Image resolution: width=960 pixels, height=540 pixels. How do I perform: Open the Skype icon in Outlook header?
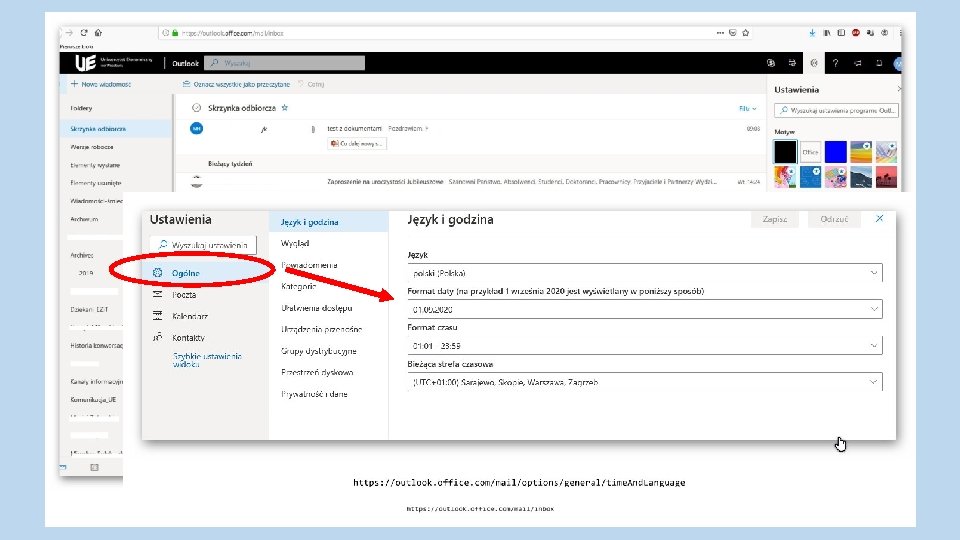(x=771, y=62)
